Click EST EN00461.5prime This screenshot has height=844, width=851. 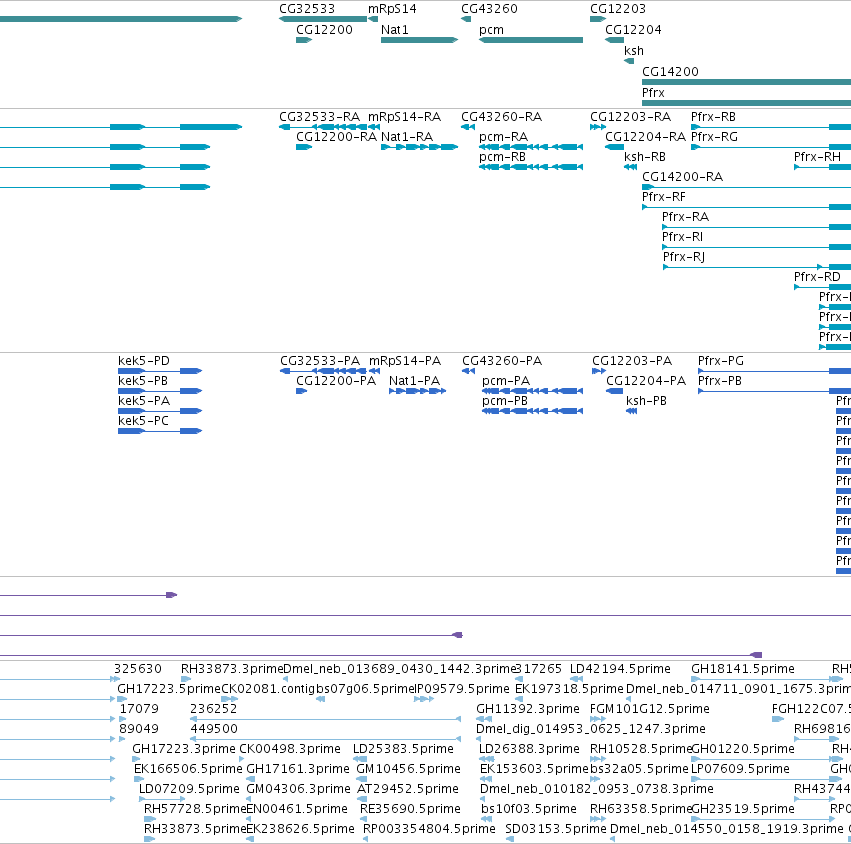click(297, 809)
